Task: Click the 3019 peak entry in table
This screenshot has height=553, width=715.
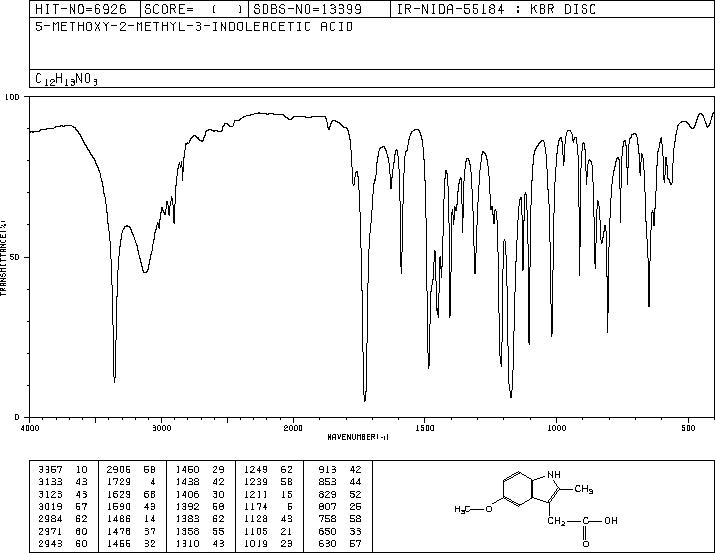Action: pyautogui.click(x=63, y=506)
